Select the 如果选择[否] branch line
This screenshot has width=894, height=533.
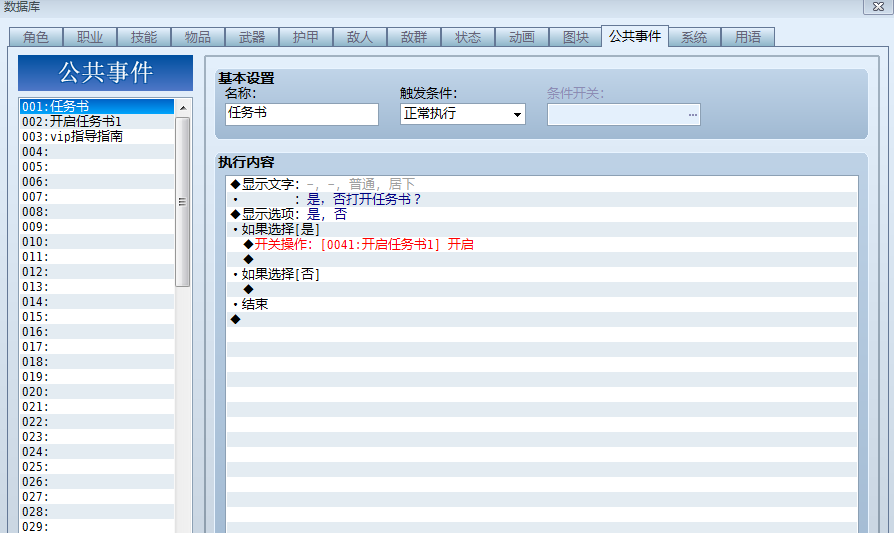click(542, 274)
